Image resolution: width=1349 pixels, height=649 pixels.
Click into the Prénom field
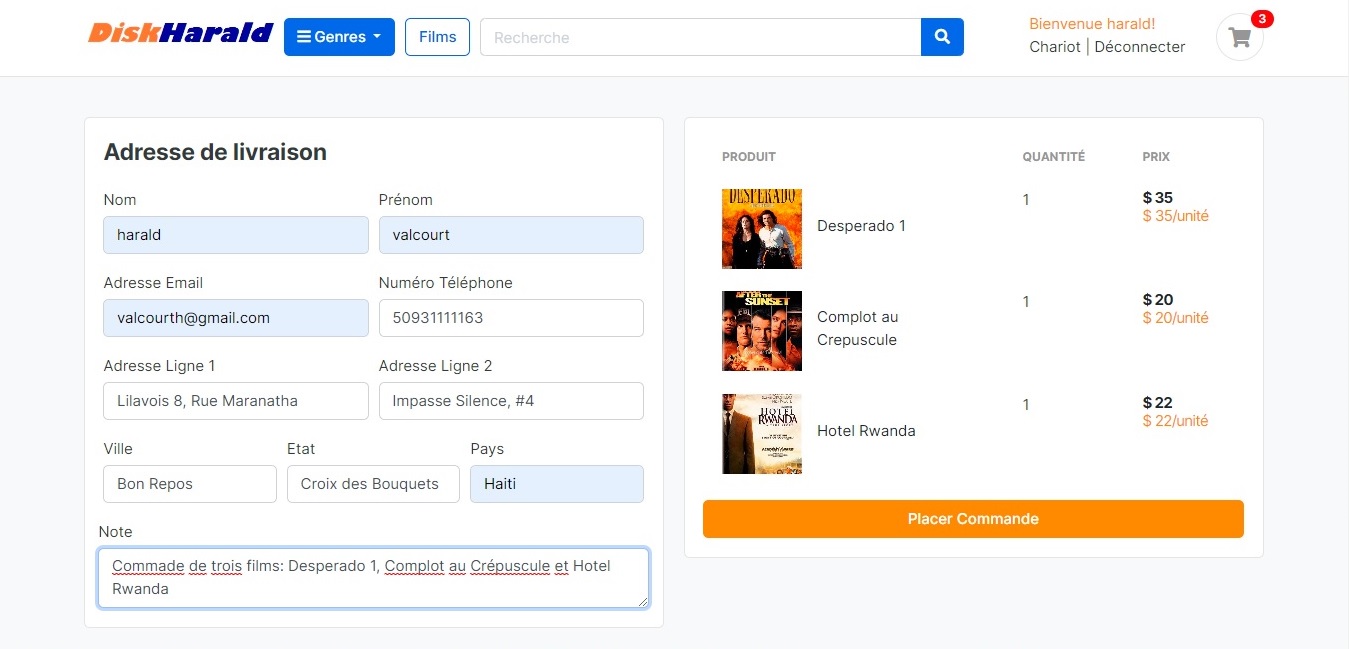click(x=511, y=235)
